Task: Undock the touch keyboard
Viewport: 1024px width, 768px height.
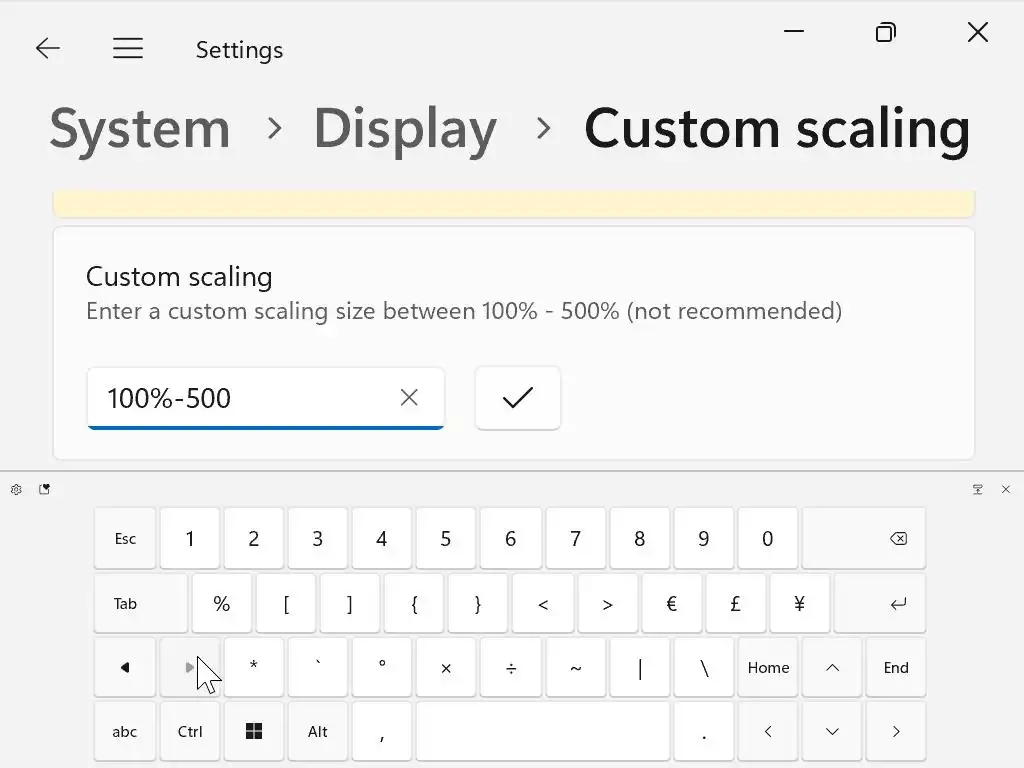Action: (977, 490)
